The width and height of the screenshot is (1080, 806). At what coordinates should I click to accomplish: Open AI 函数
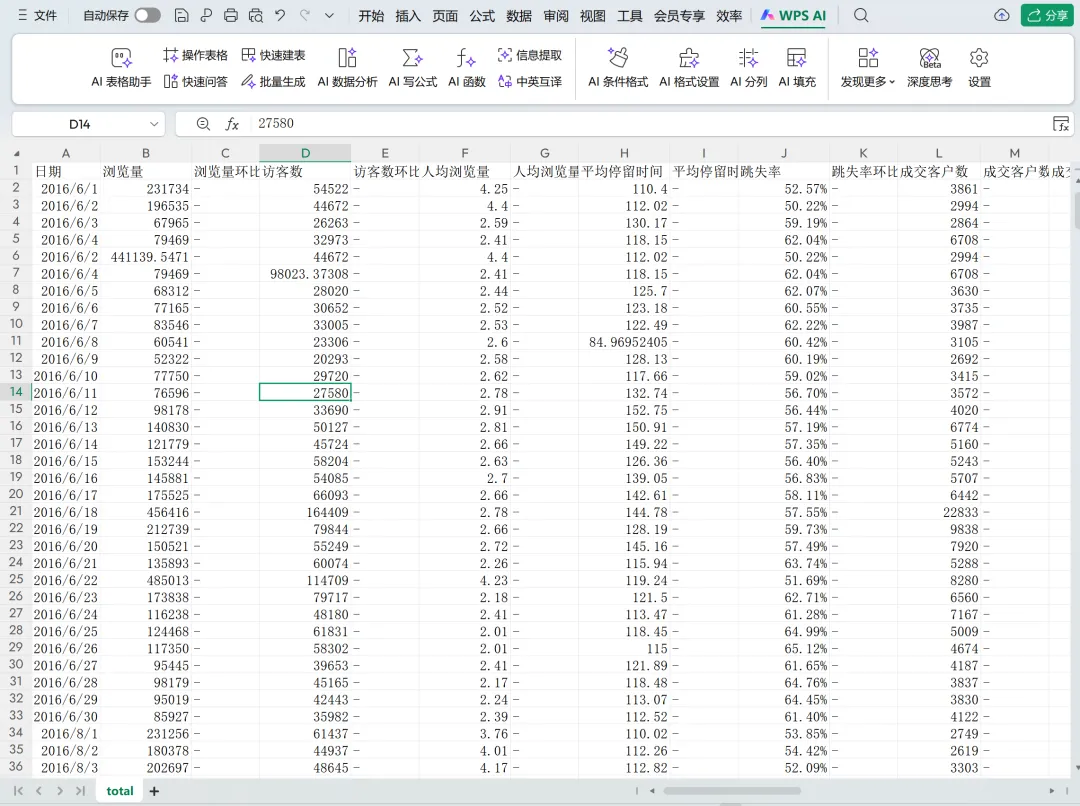point(467,68)
